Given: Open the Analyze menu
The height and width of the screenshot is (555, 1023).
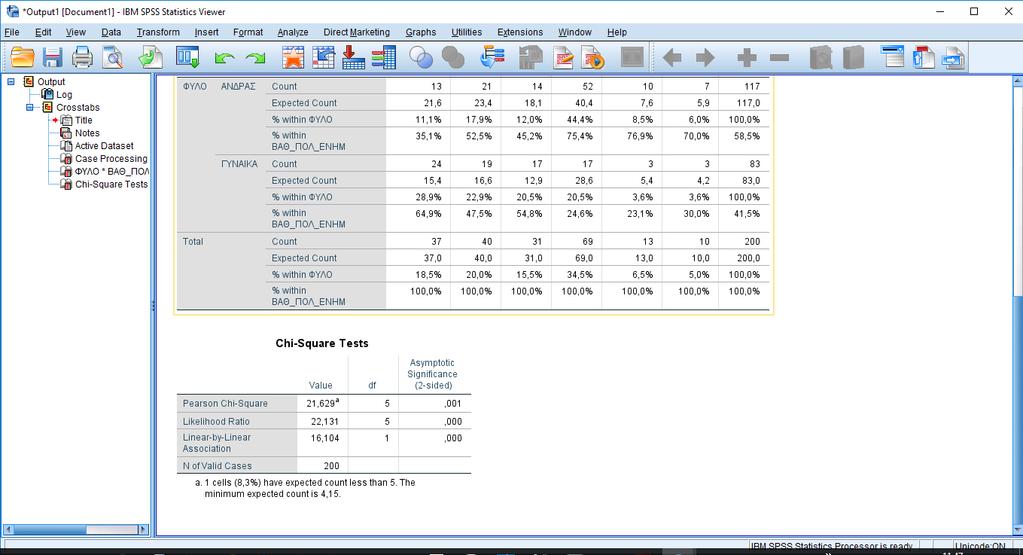Looking at the screenshot, I should 292,32.
